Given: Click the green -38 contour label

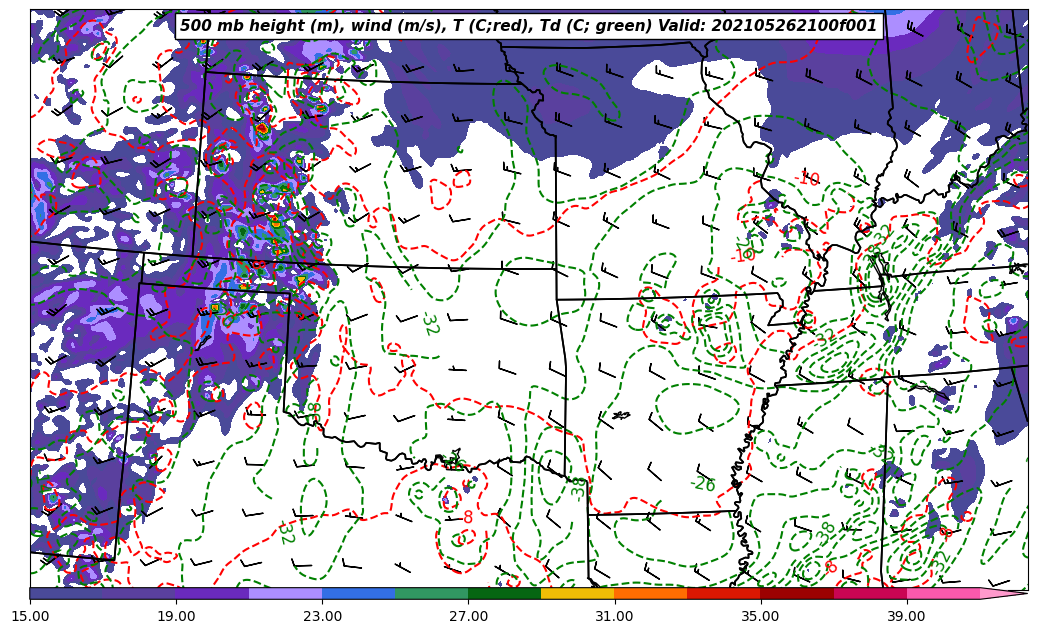Looking at the screenshot, I should click(x=825, y=533).
